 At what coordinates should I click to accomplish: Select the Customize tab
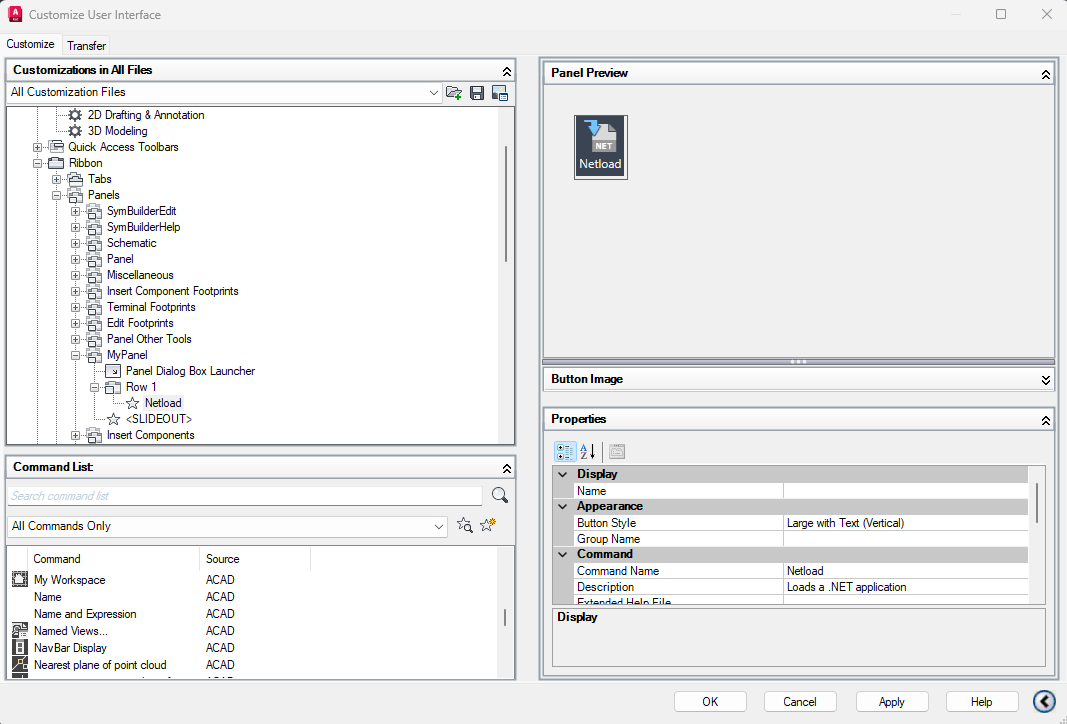[x=31, y=44]
